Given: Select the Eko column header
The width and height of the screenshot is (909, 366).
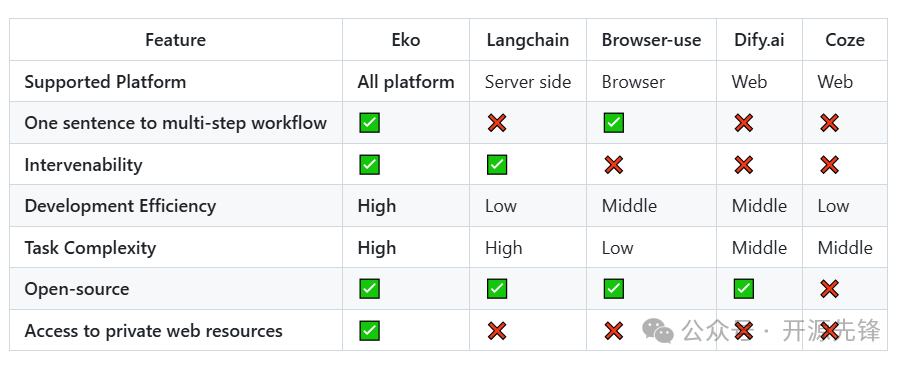Looking at the screenshot, I should pyautogui.click(x=406, y=40).
